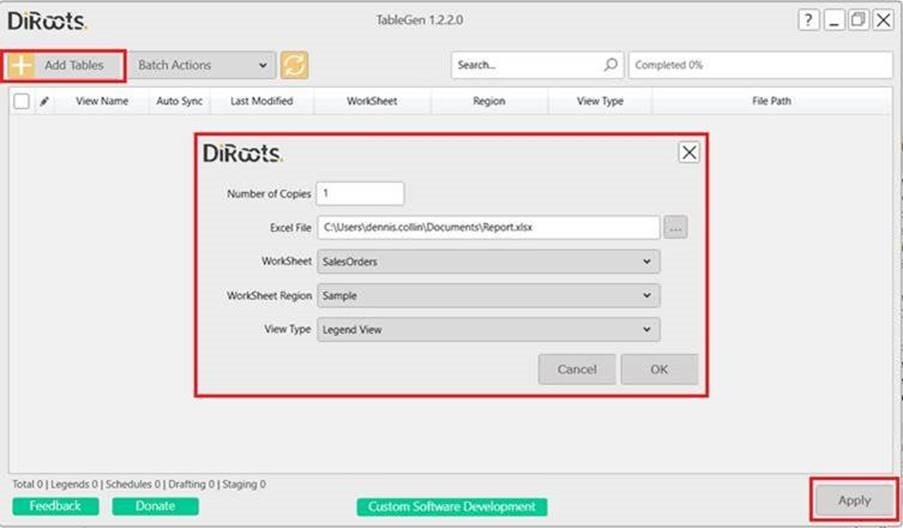Sort by Region column header

(x=489, y=101)
